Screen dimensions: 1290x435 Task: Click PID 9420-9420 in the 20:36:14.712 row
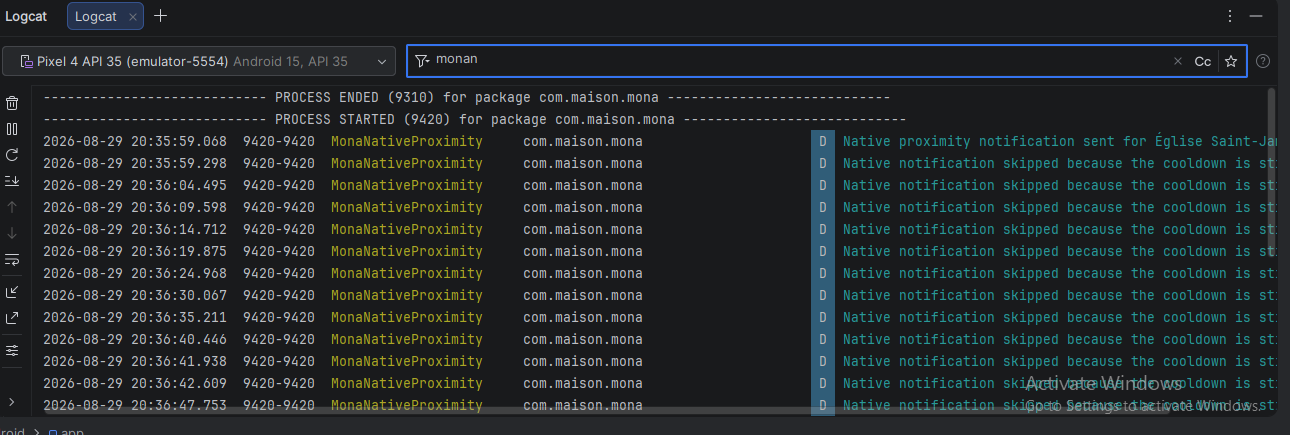pyautogui.click(x=279, y=230)
